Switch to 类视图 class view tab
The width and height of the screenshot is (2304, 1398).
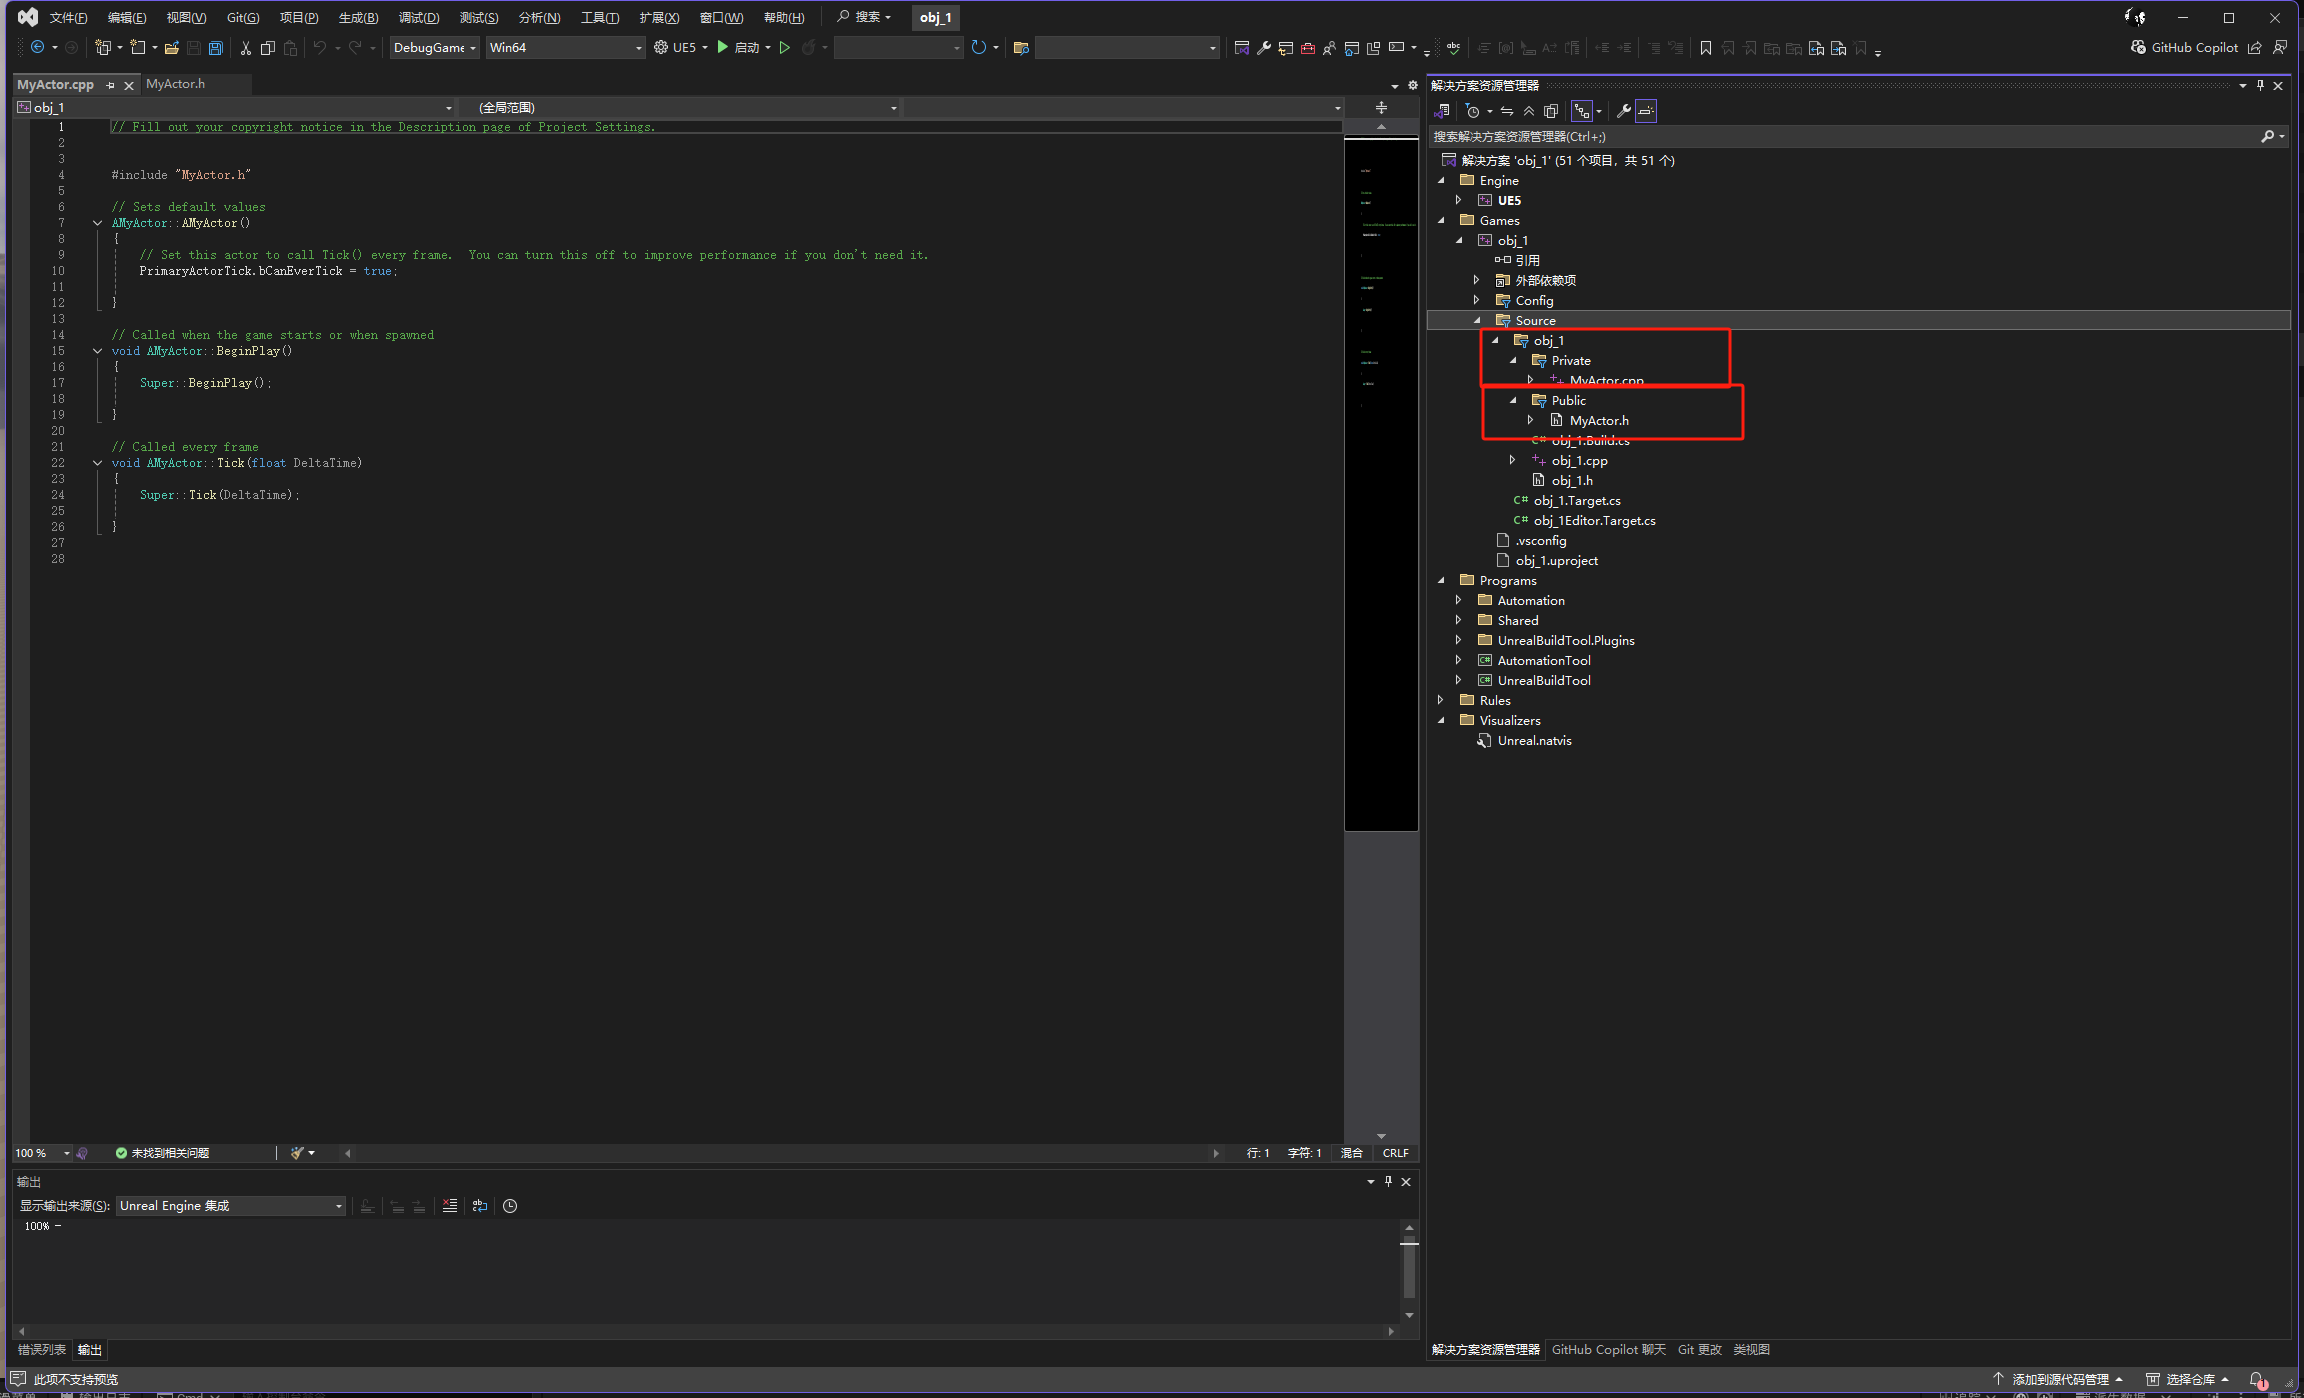pyautogui.click(x=1752, y=1350)
